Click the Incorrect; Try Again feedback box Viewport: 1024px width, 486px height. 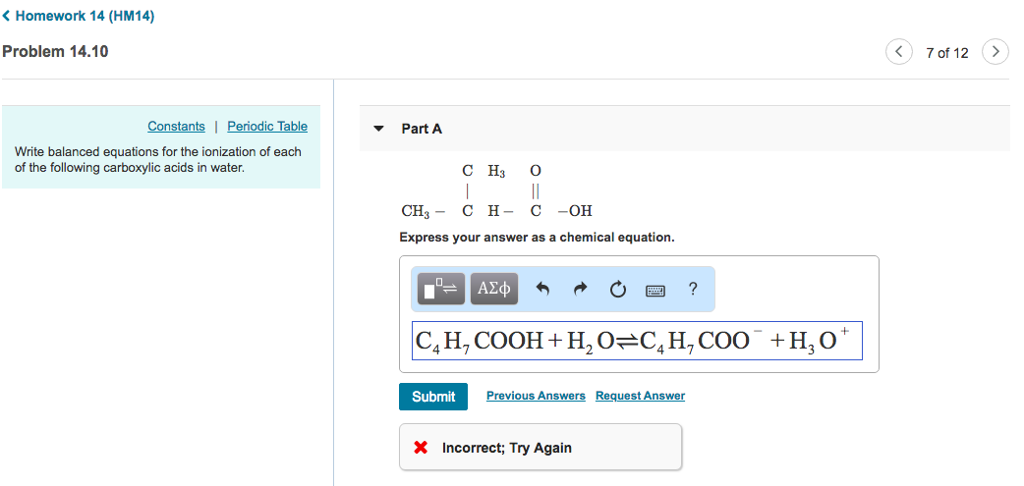point(540,447)
